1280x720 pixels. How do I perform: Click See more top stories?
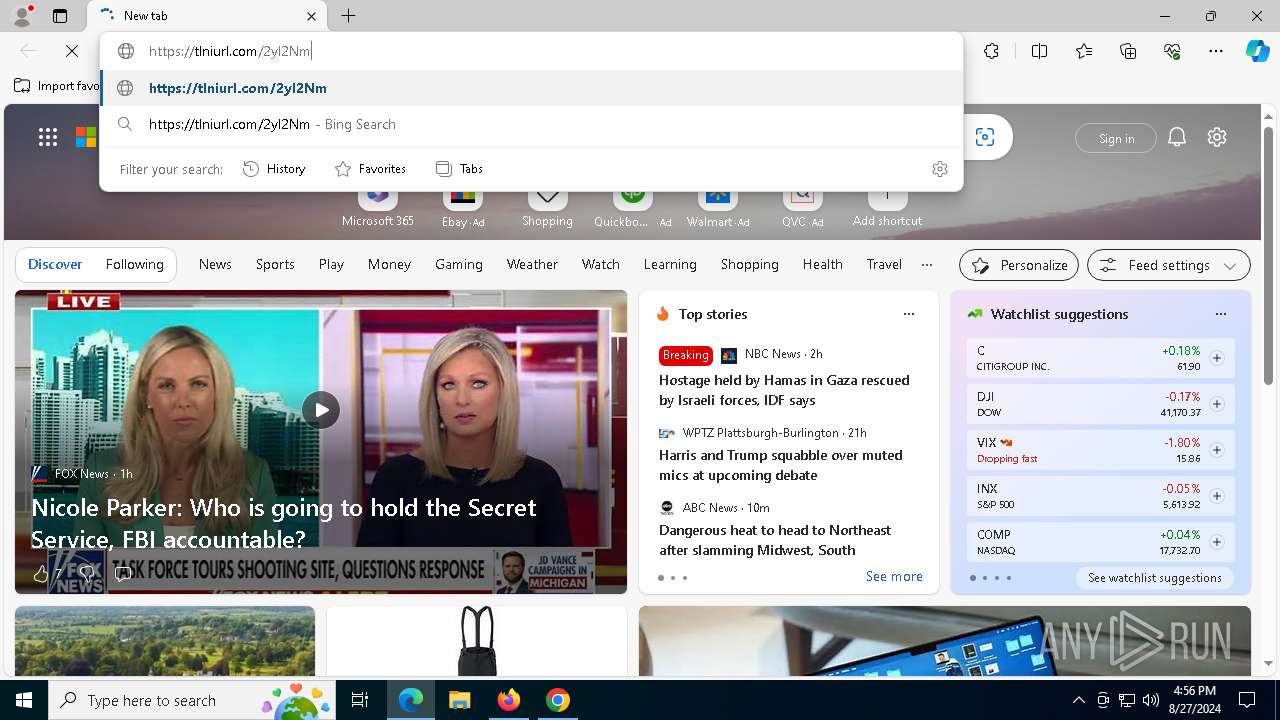[x=894, y=576]
